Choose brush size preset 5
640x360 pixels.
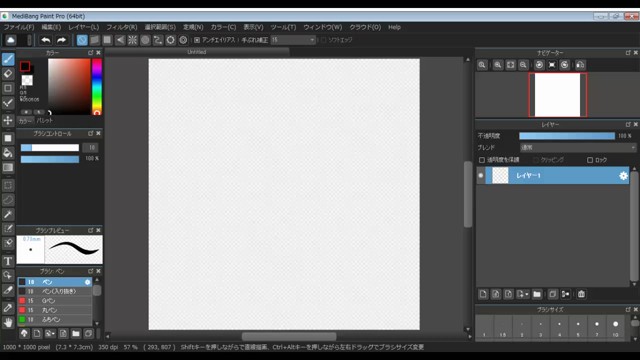[578, 327]
